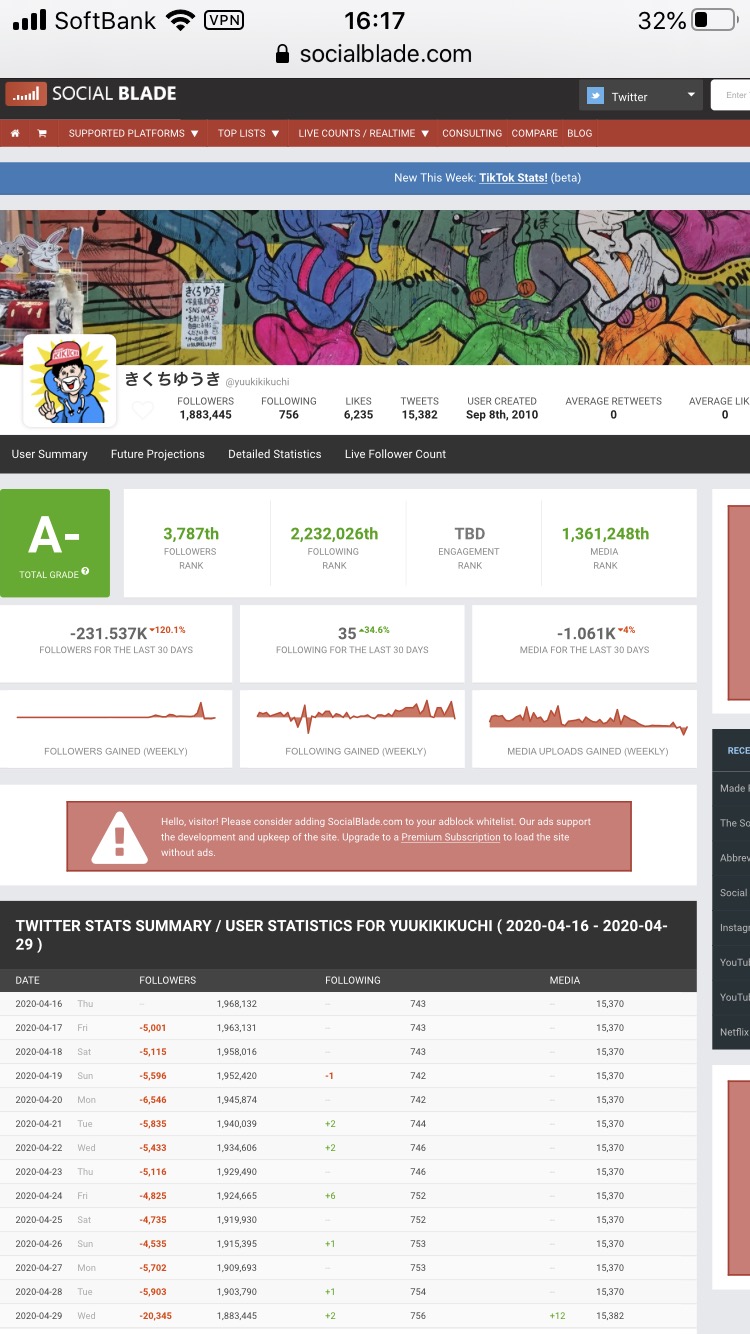Click the +12 media change value
The image size is (750, 1334).
click(x=557, y=1316)
